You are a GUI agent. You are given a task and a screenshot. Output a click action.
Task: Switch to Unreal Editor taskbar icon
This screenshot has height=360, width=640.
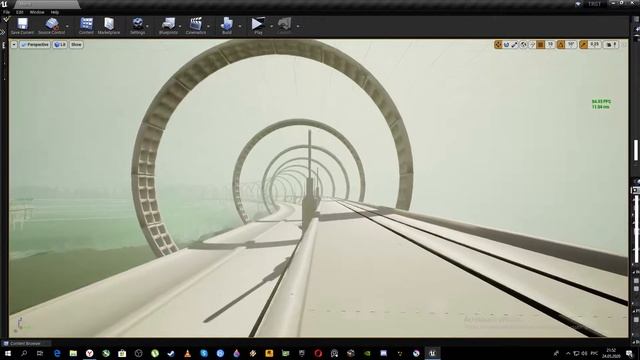[432, 353]
